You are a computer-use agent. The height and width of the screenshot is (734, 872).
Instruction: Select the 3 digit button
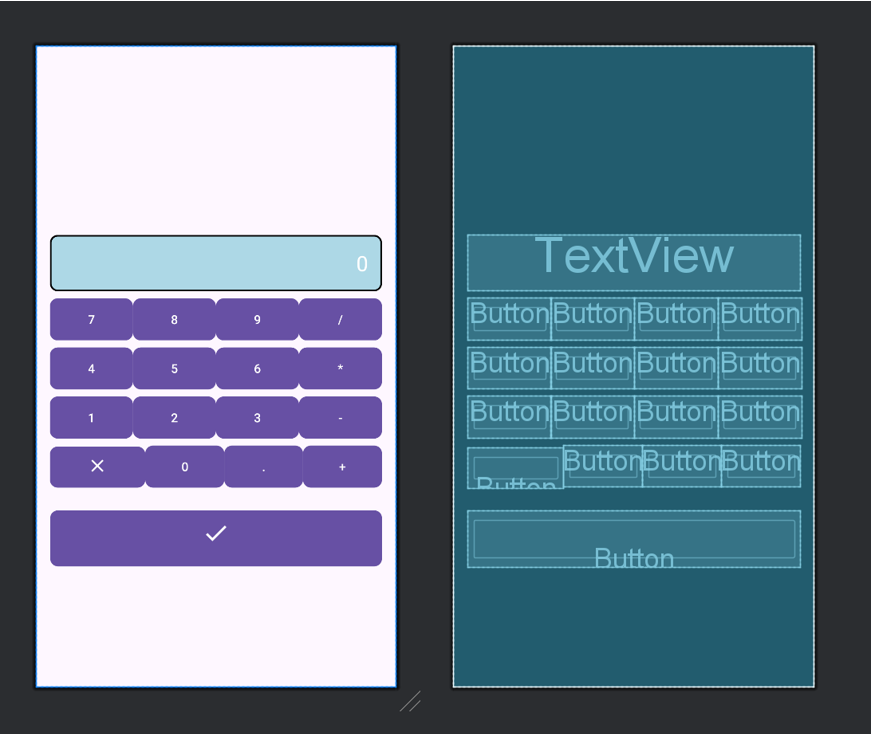[x=257, y=418]
